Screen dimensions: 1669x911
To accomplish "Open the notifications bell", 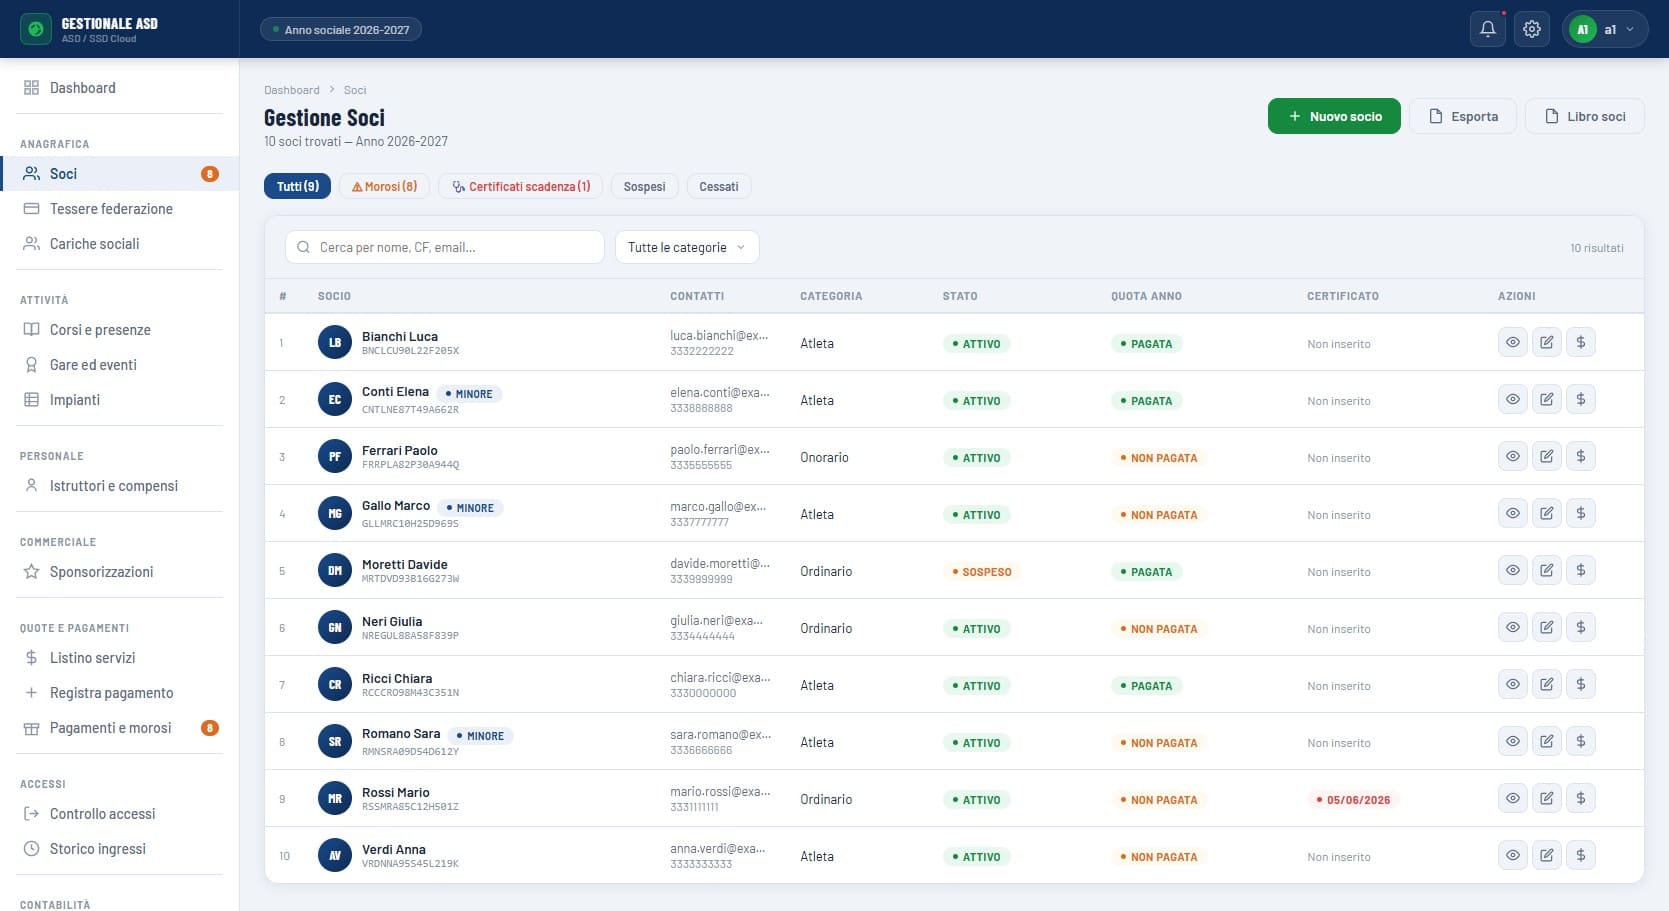I will pos(1488,29).
